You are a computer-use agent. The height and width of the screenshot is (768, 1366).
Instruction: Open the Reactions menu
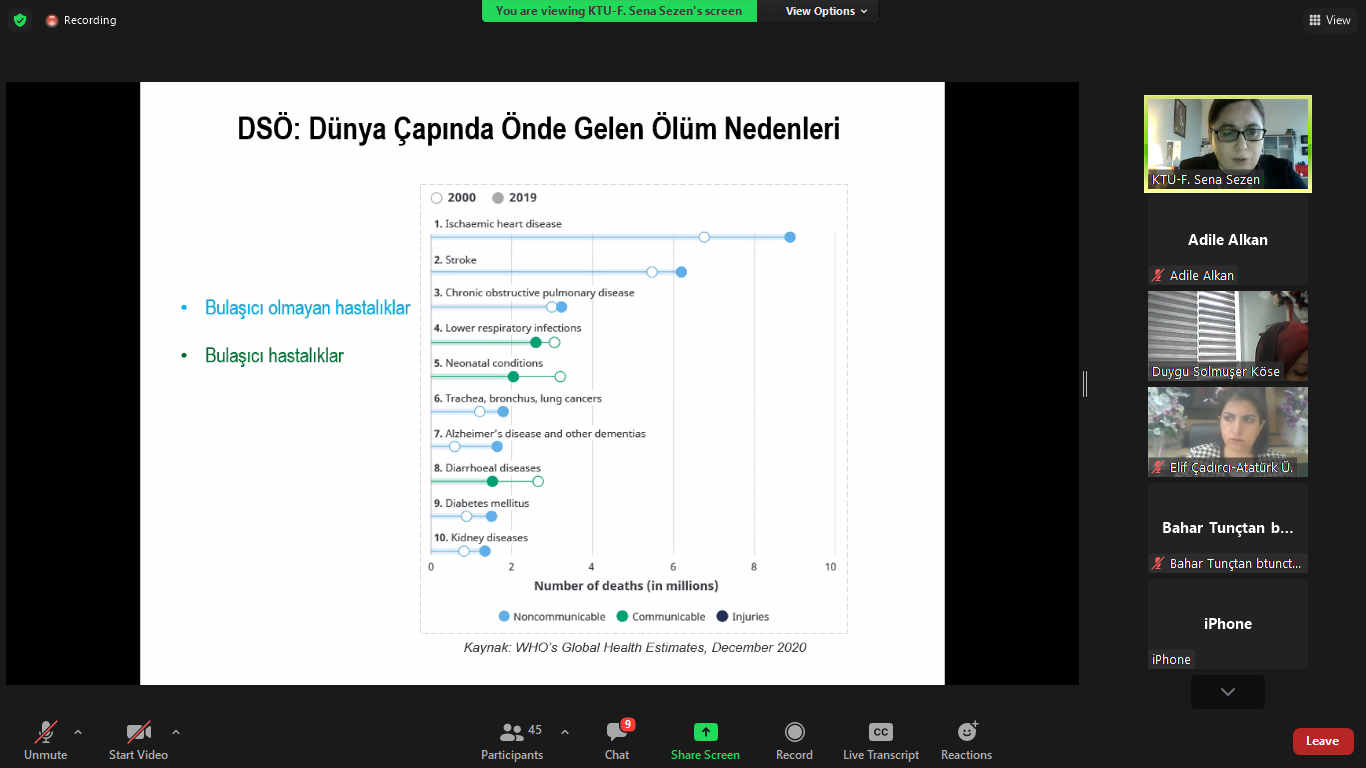tap(966, 741)
